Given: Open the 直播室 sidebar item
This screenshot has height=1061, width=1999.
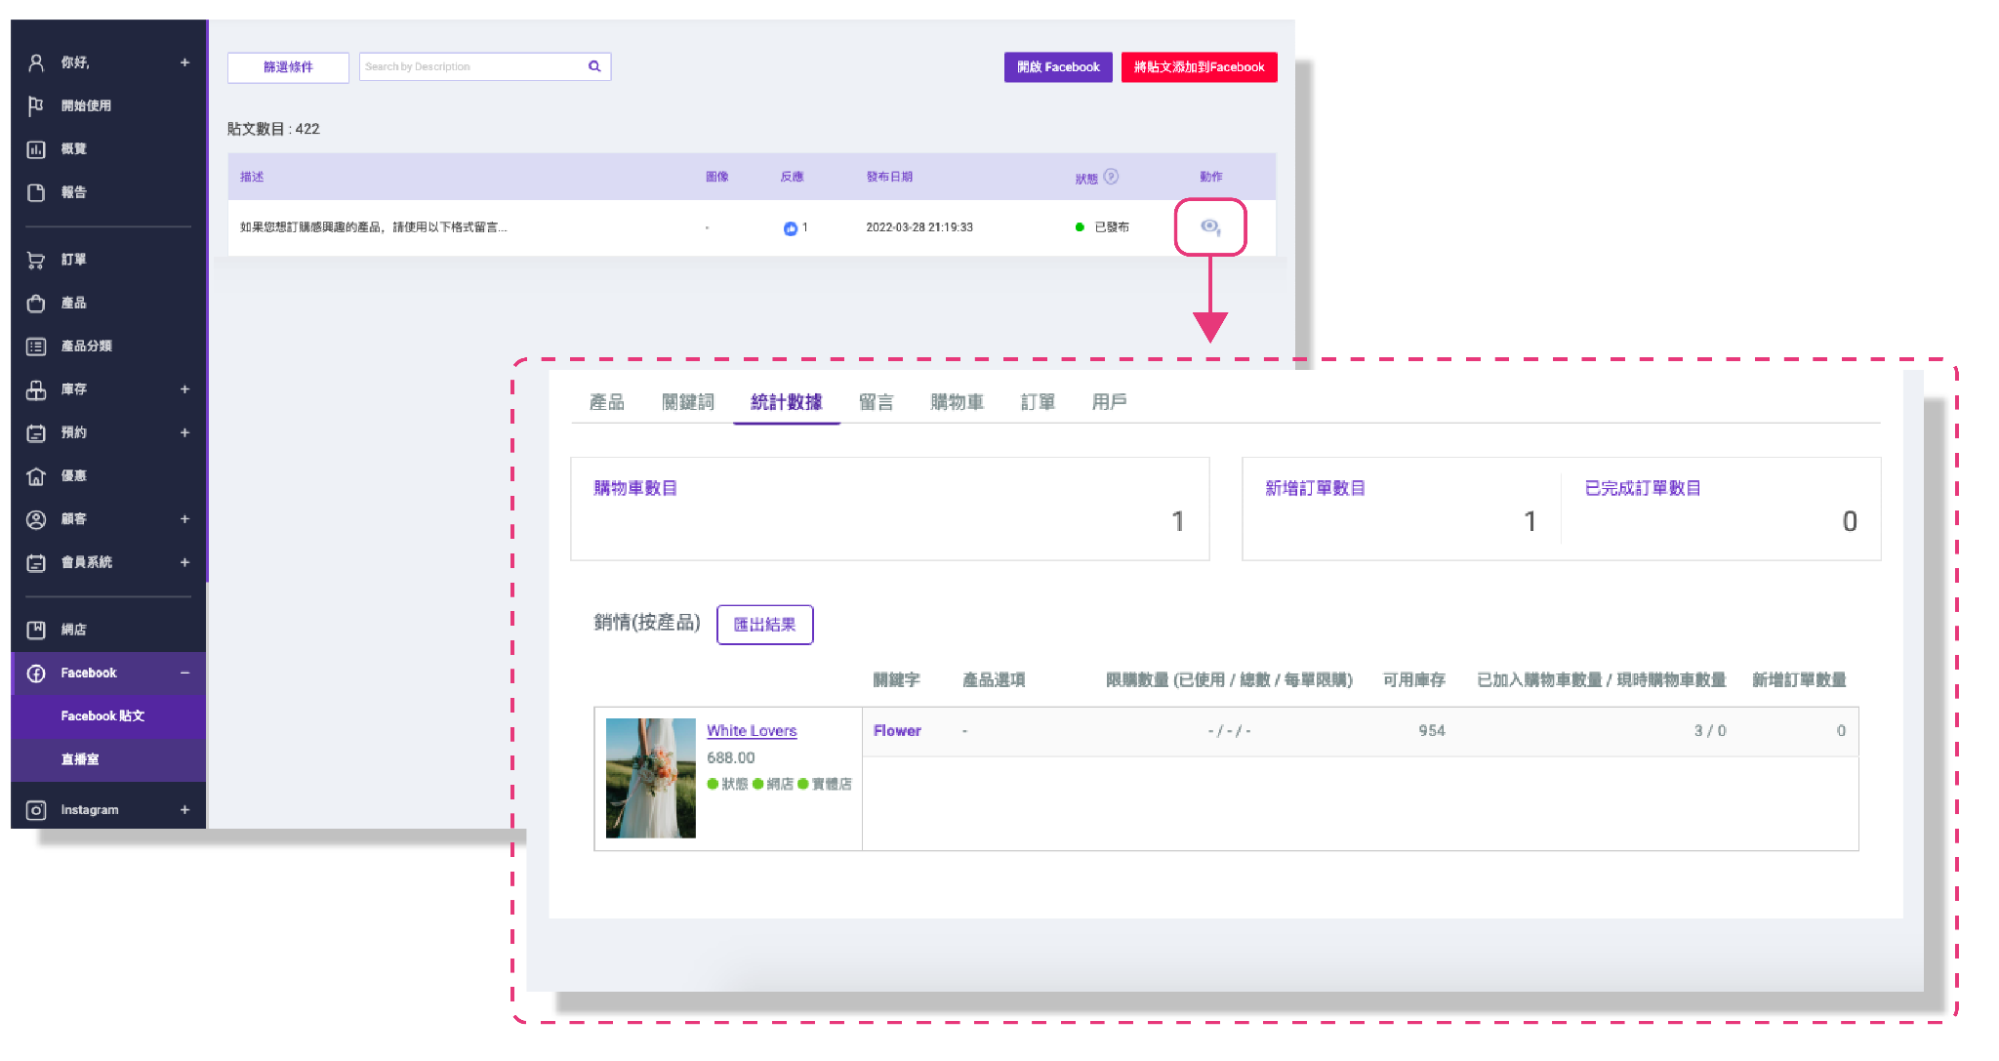Looking at the screenshot, I should click(108, 759).
